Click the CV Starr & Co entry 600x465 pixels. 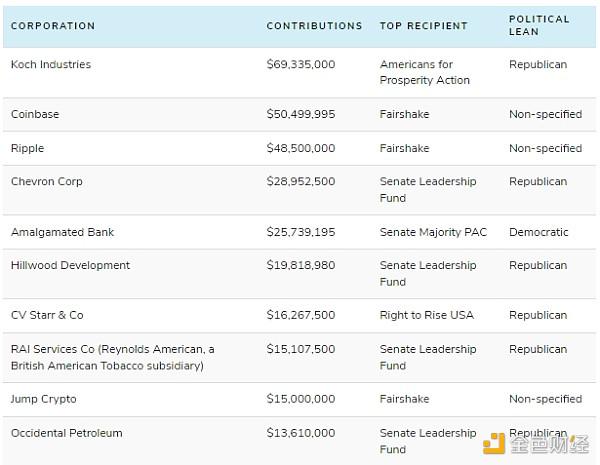(47, 315)
